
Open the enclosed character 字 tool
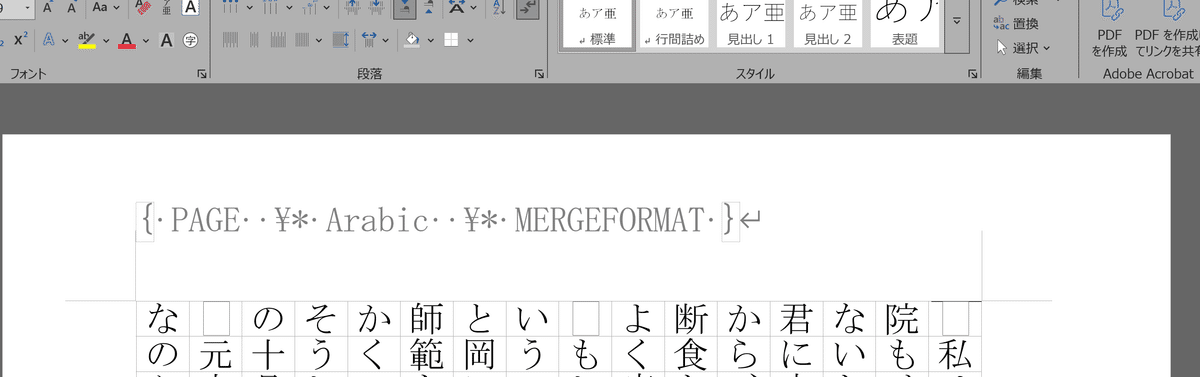click(x=190, y=41)
